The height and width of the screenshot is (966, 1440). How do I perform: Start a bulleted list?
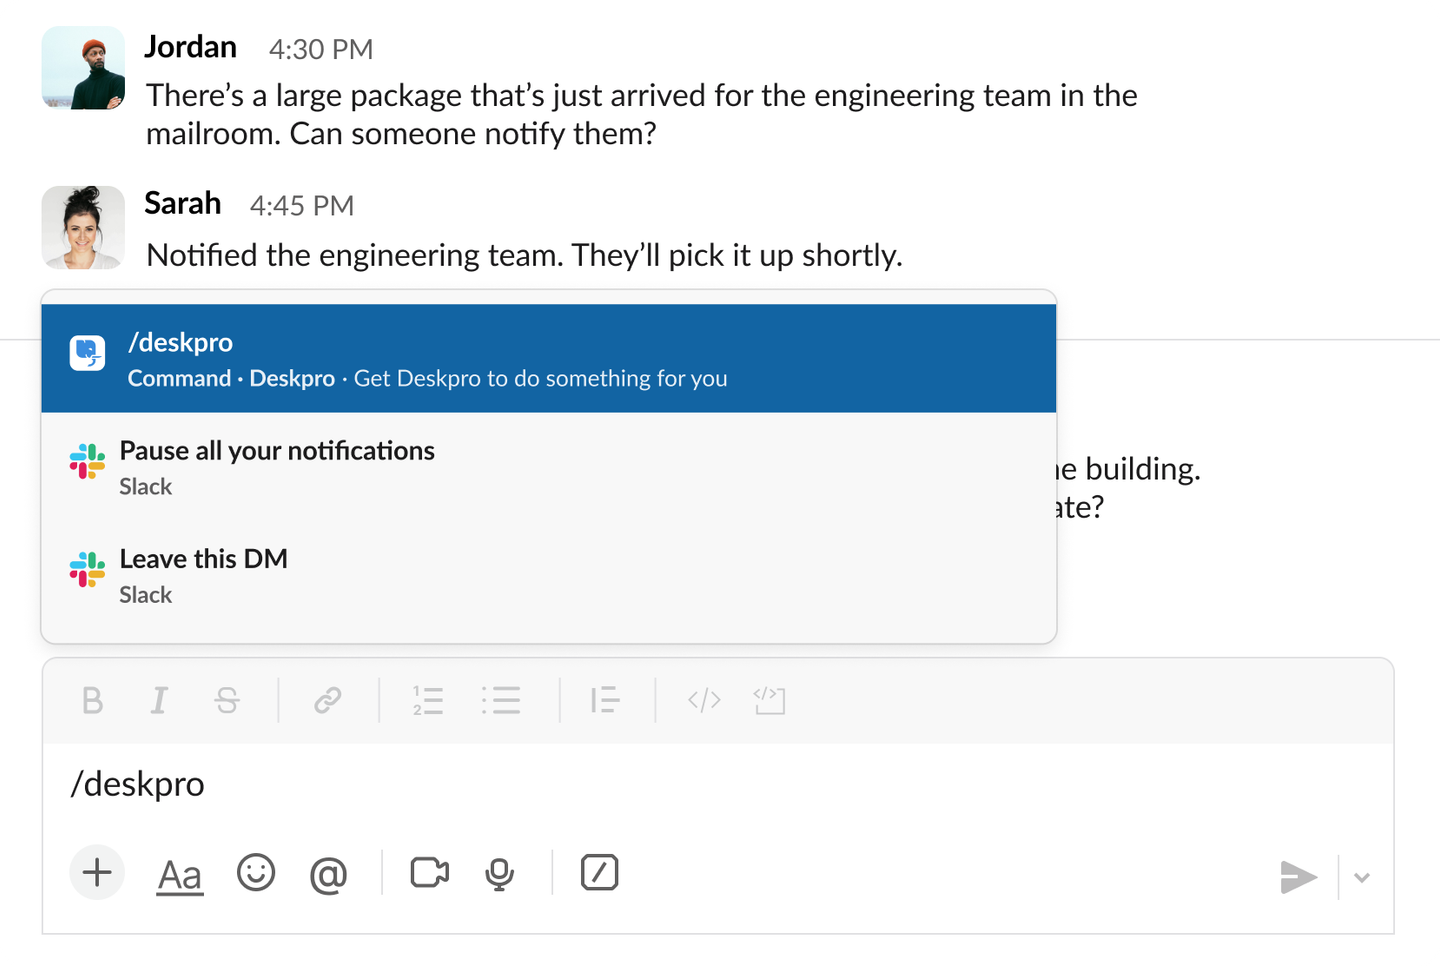tap(501, 701)
